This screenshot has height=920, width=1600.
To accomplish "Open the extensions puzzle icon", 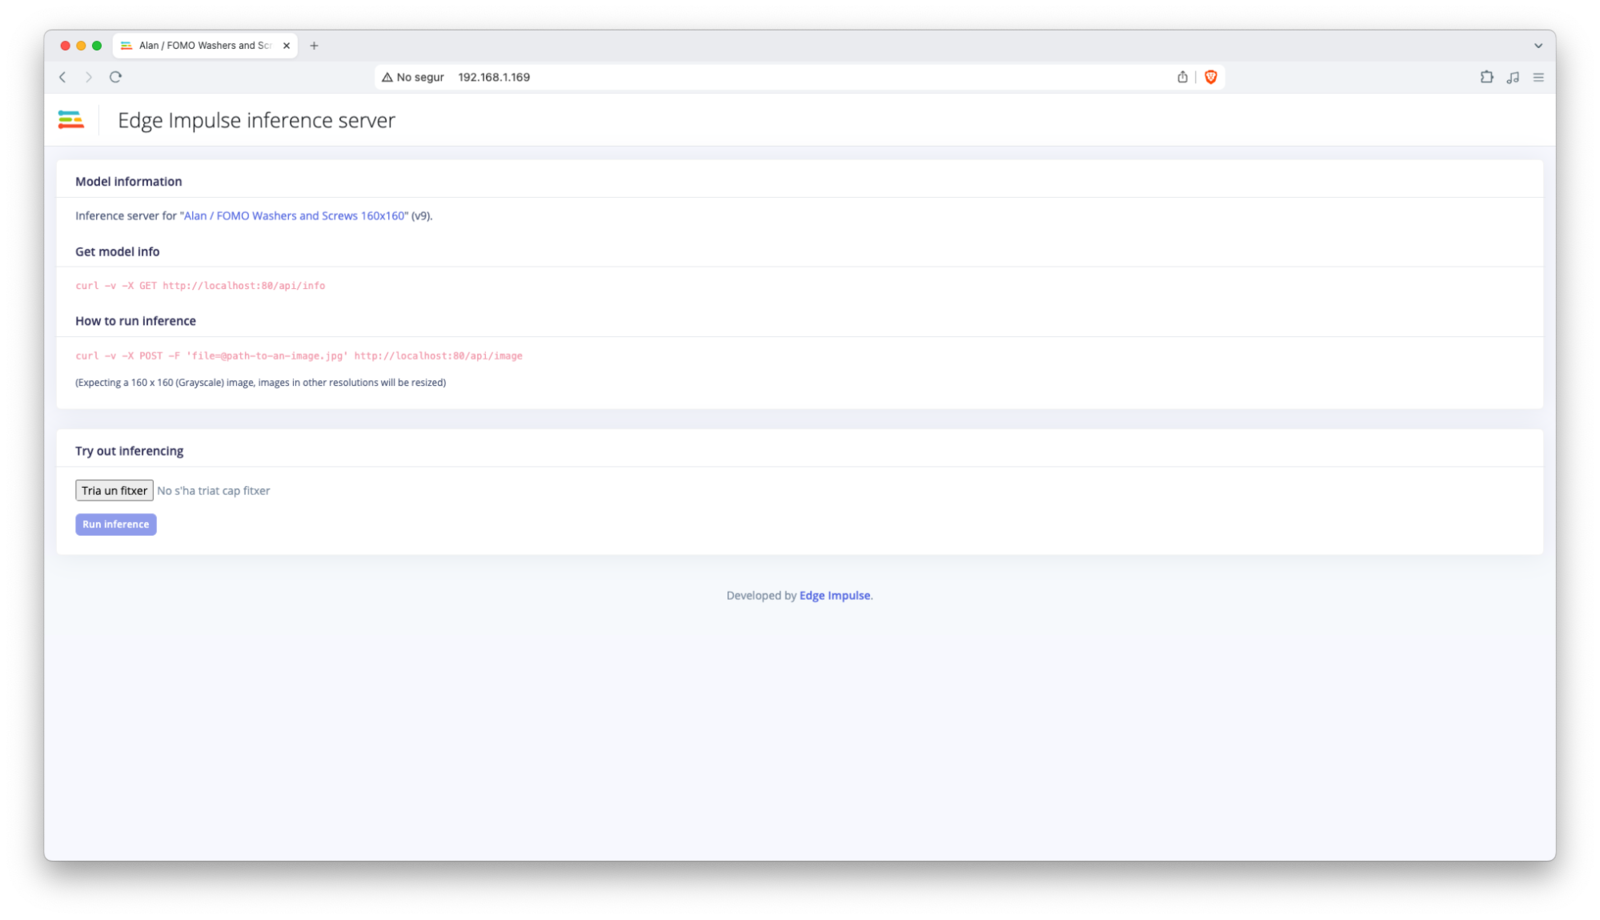I will coord(1487,77).
